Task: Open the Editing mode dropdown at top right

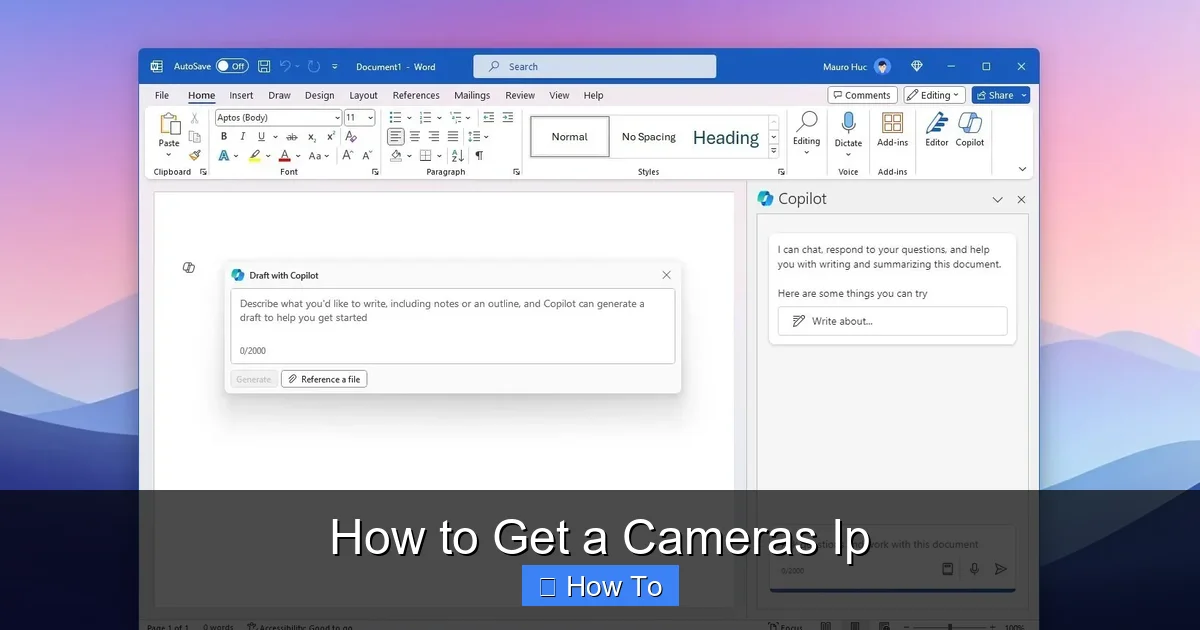Action: 934,95
